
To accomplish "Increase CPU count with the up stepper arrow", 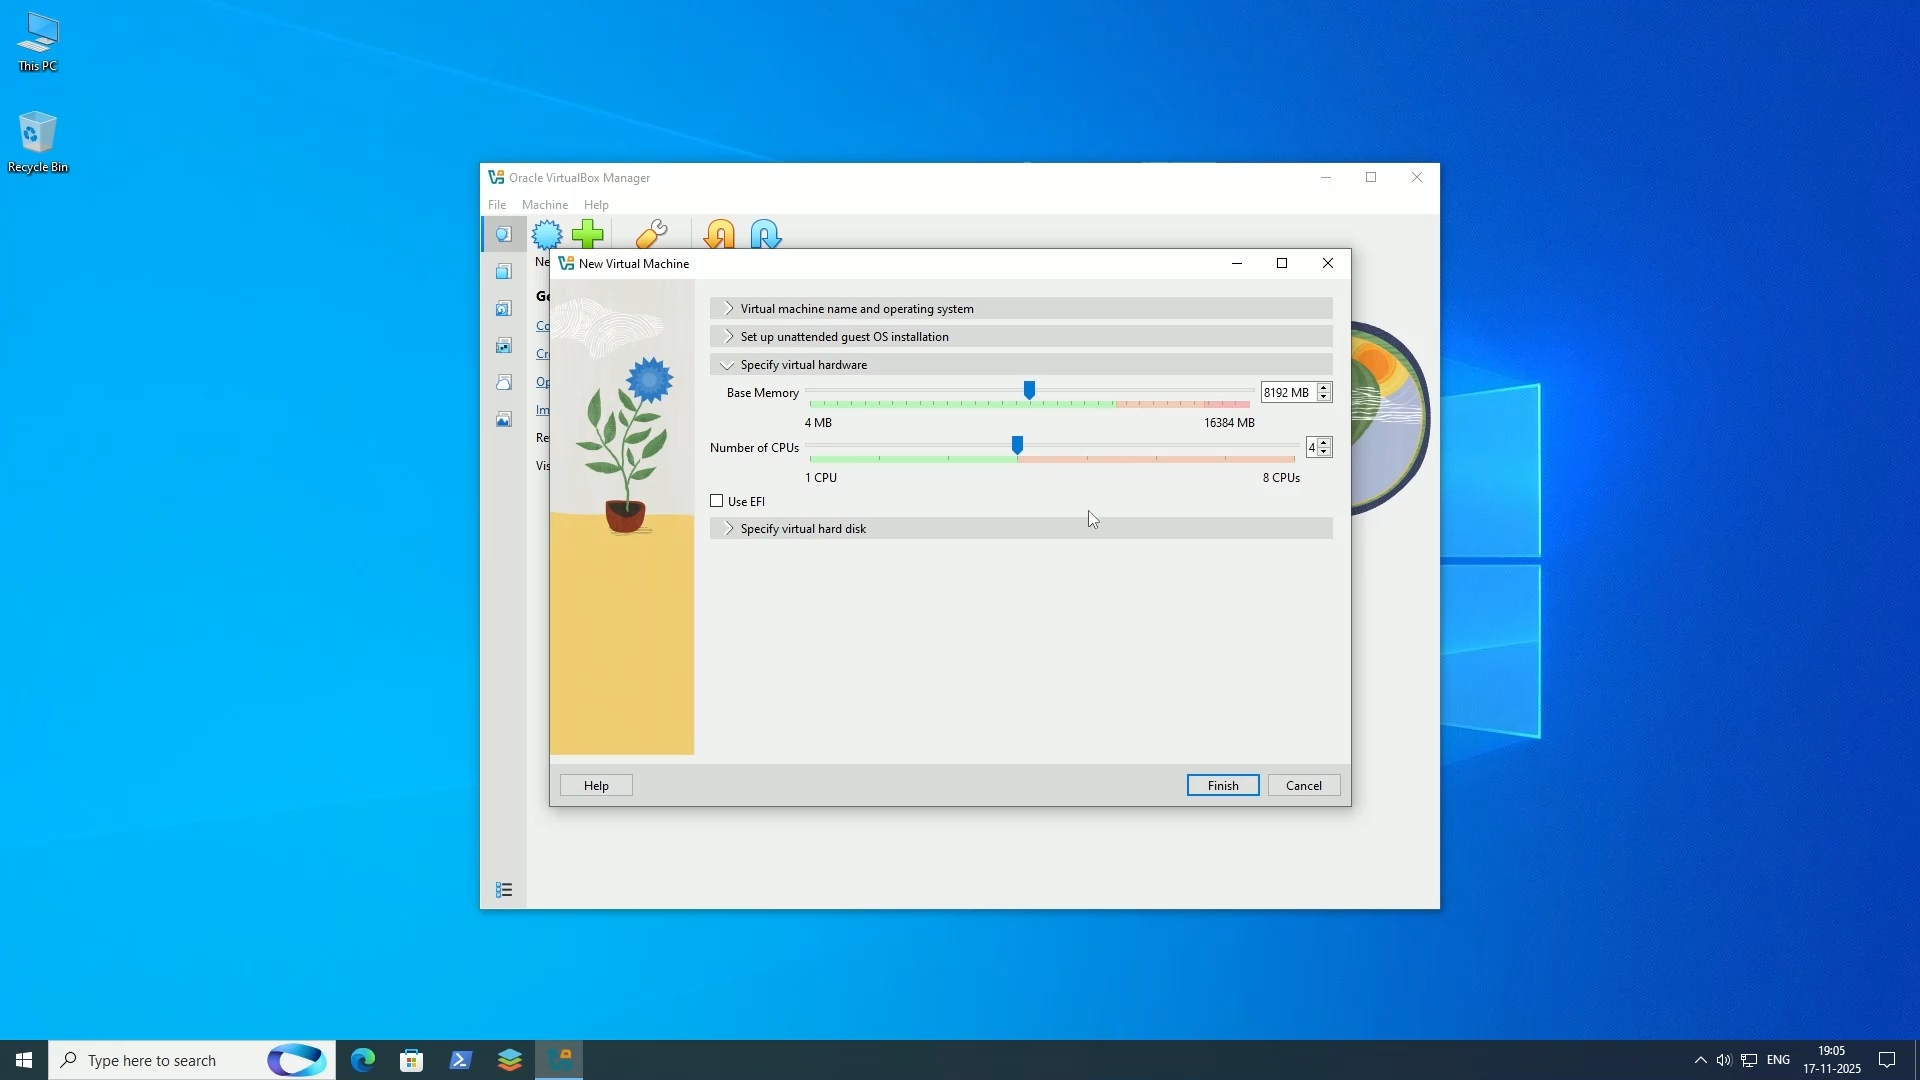I will 1324,443.
